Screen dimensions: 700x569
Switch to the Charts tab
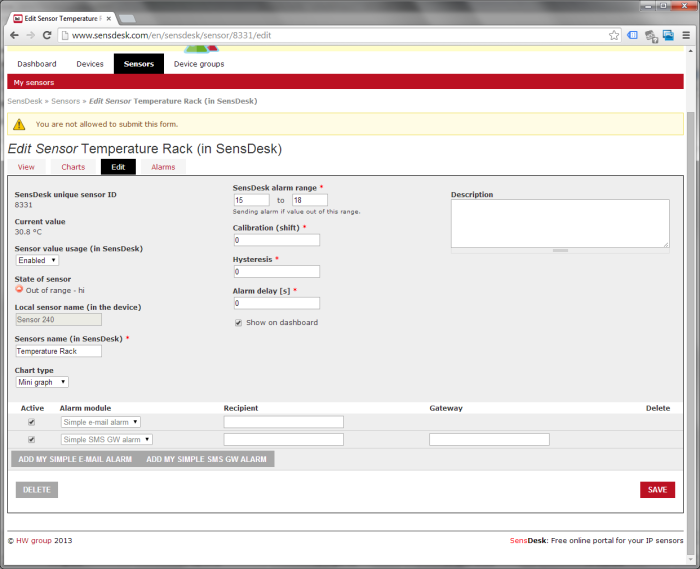(73, 167)
